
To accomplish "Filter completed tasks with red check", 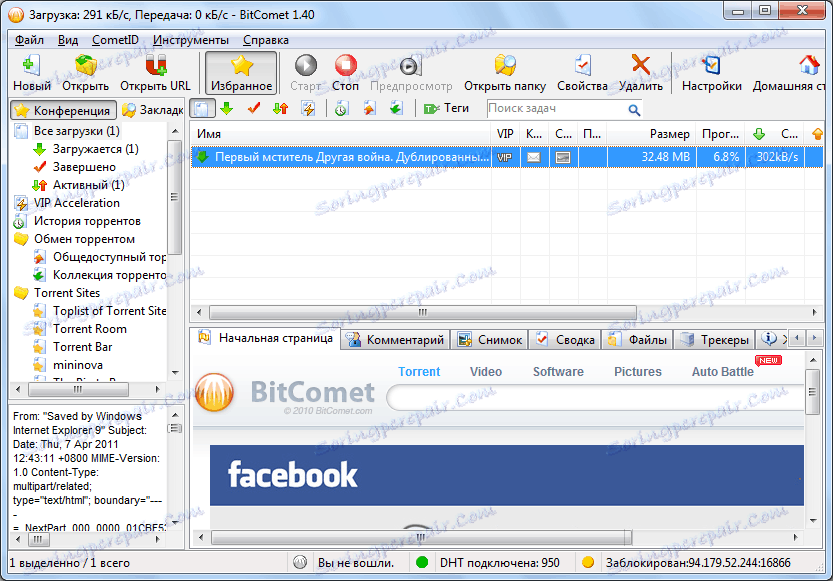I will (254, 108).
